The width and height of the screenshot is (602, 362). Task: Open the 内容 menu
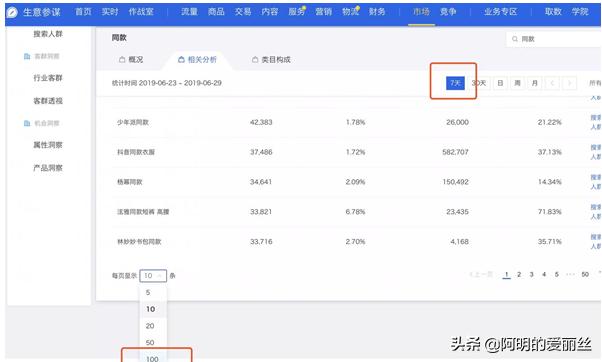(x=270, y=12)
